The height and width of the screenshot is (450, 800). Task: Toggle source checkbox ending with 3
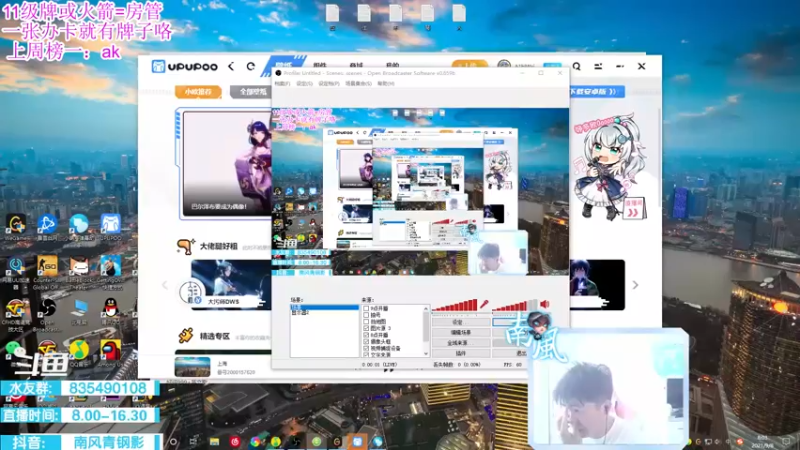366,329
